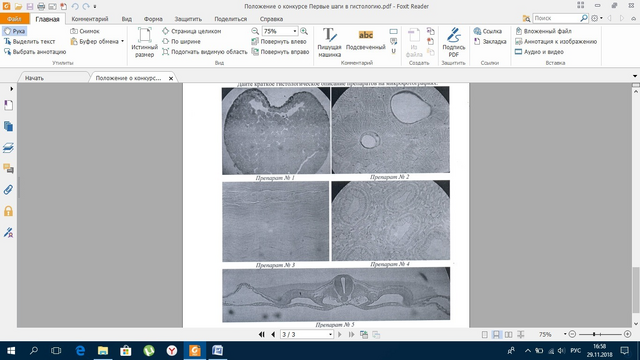Open the attachments panel paperclip icon

pyautogui.click(x=8, y=190)
